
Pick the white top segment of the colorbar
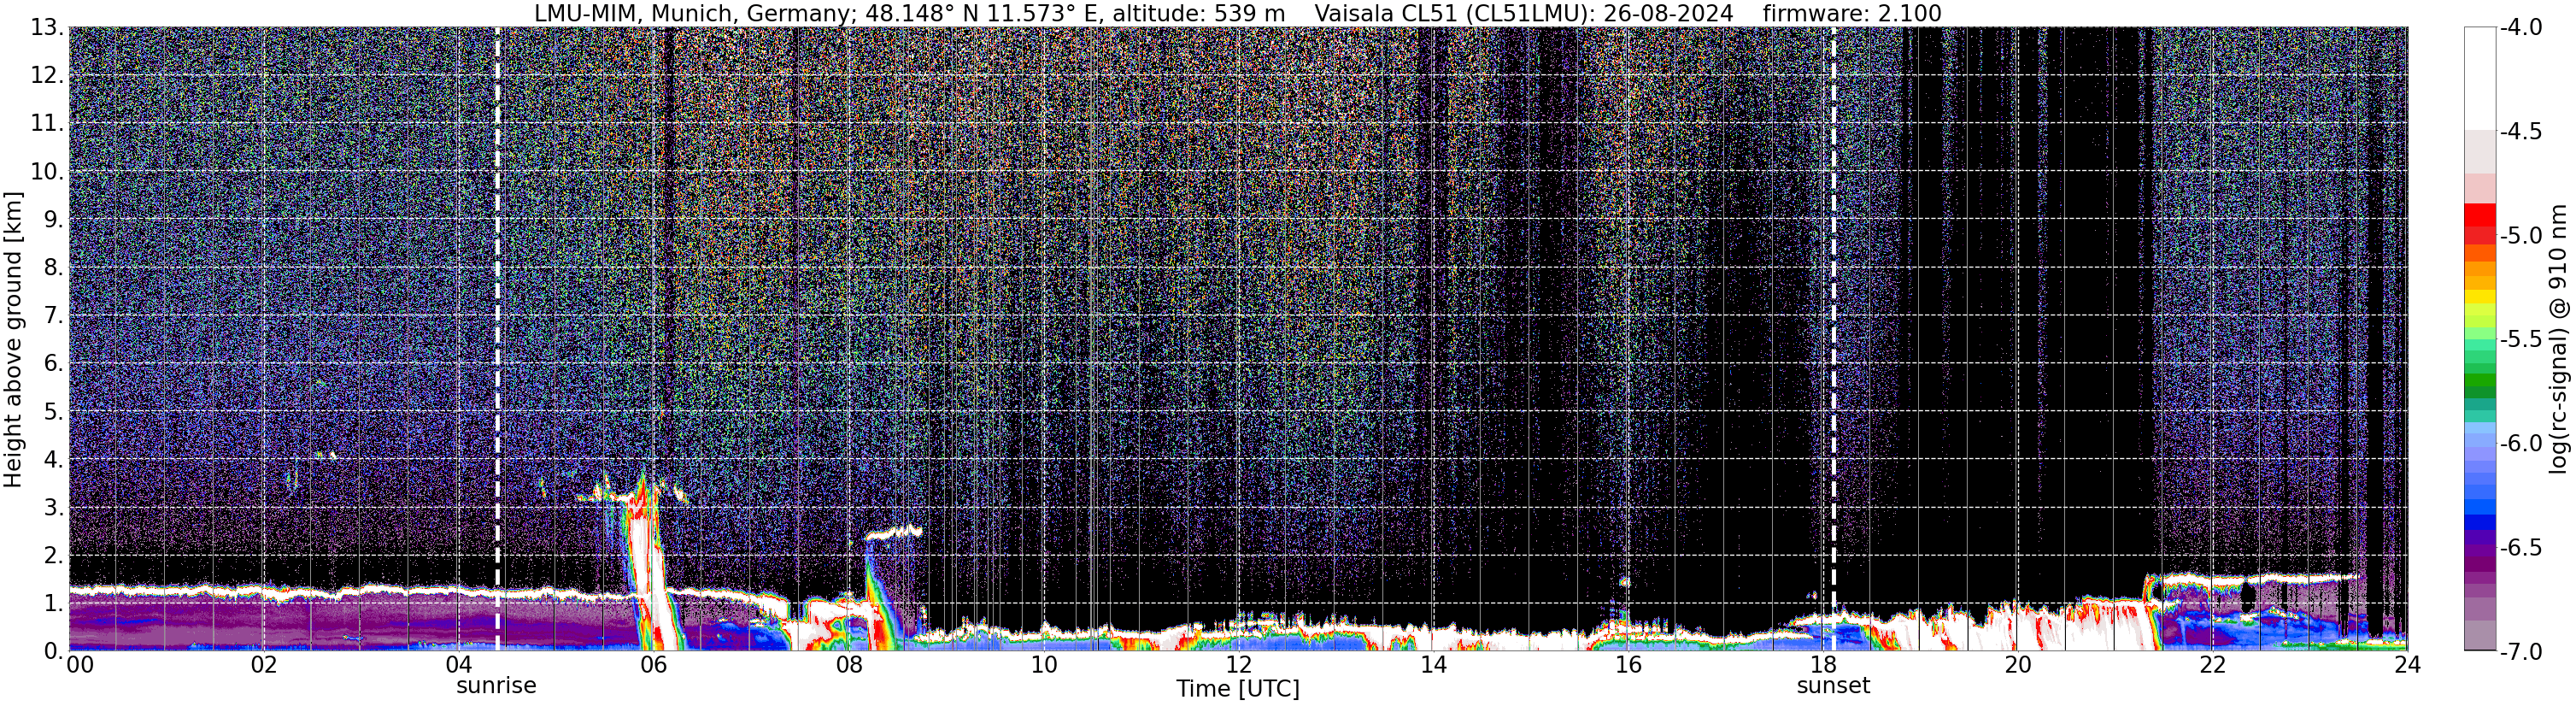pos(2479,78)
